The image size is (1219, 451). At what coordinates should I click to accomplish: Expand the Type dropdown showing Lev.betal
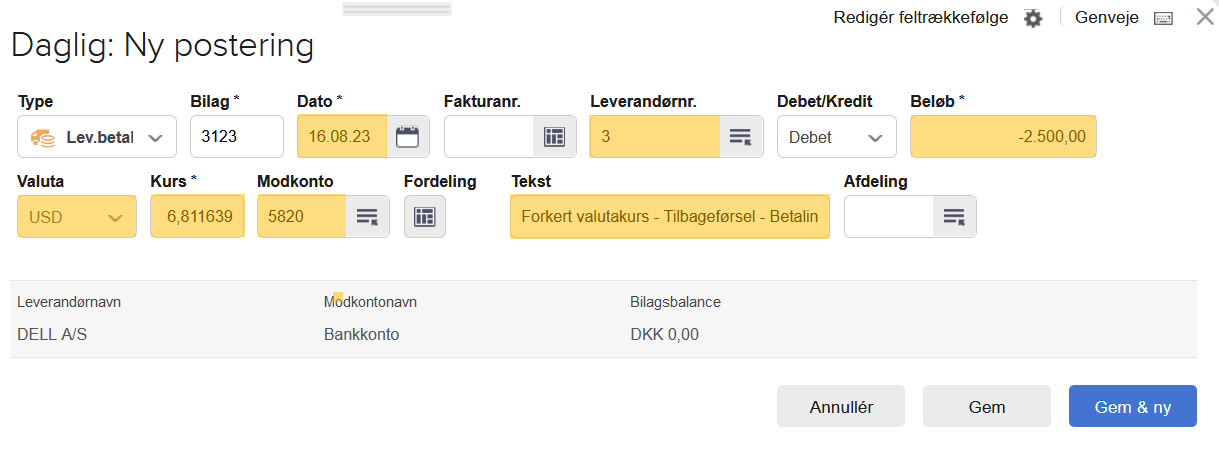click(97, 137)
